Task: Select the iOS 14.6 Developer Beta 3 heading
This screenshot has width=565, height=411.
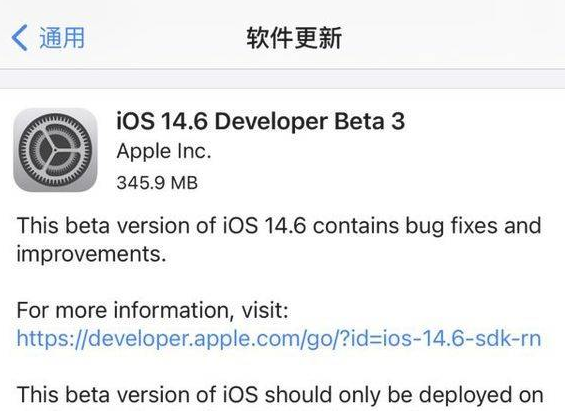Action: (x=261, y=121)
